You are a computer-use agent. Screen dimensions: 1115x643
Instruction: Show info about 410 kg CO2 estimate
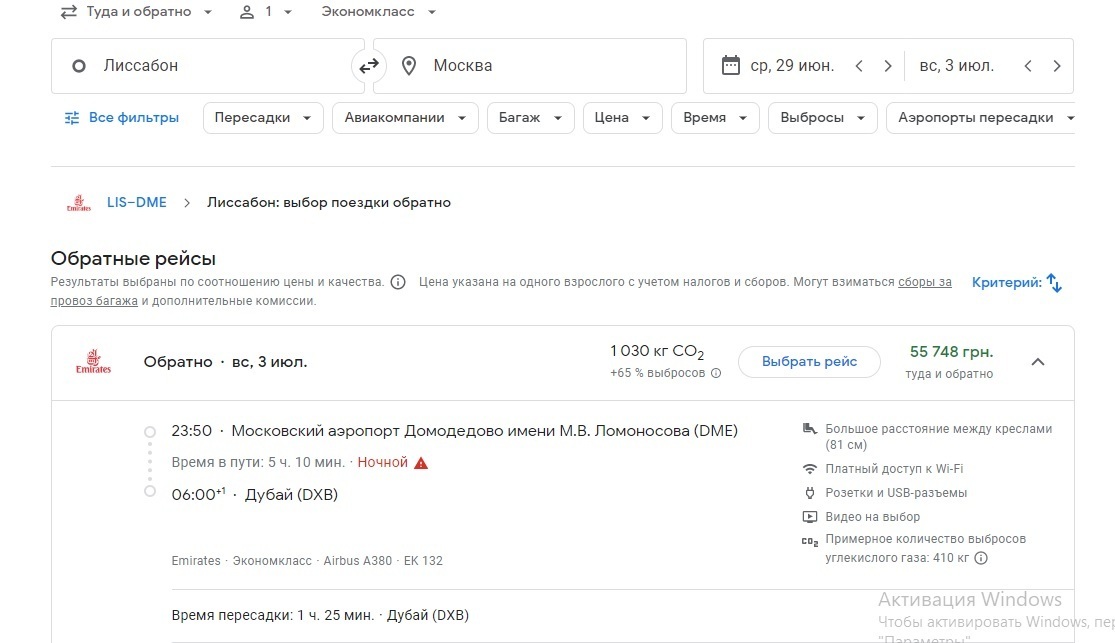coord(981,558)
